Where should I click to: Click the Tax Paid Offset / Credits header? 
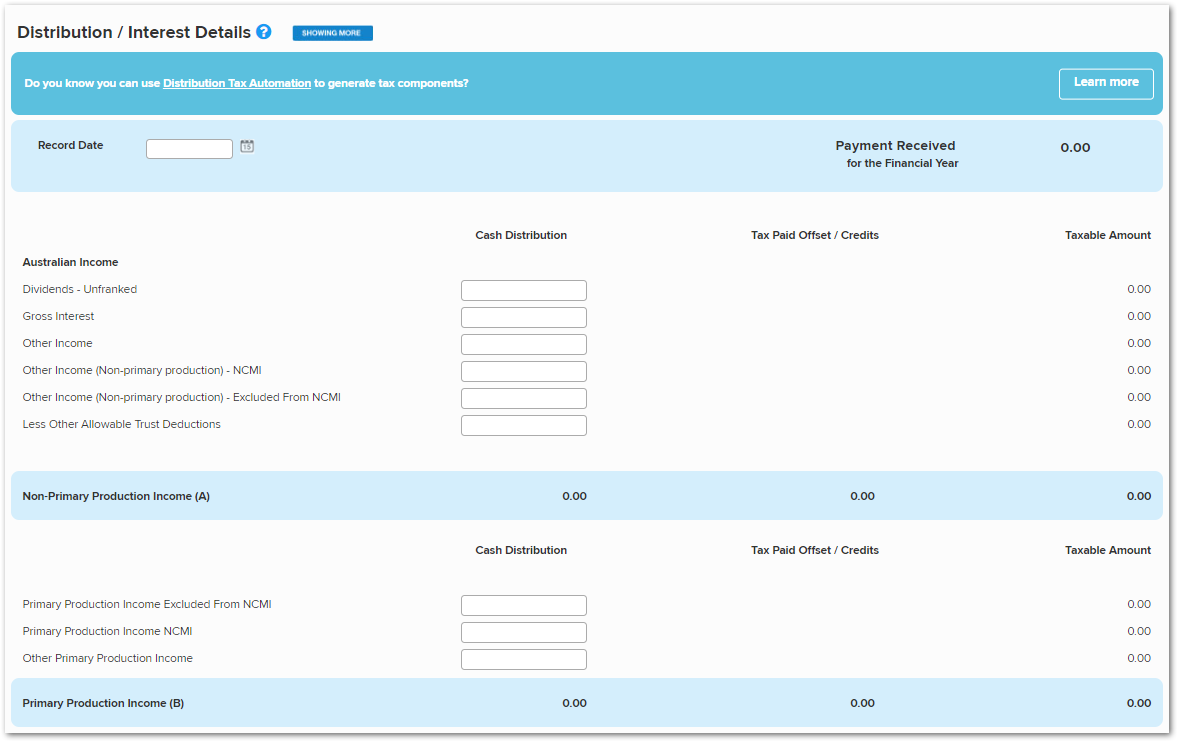pyautogui.click(x=814, y=235)
